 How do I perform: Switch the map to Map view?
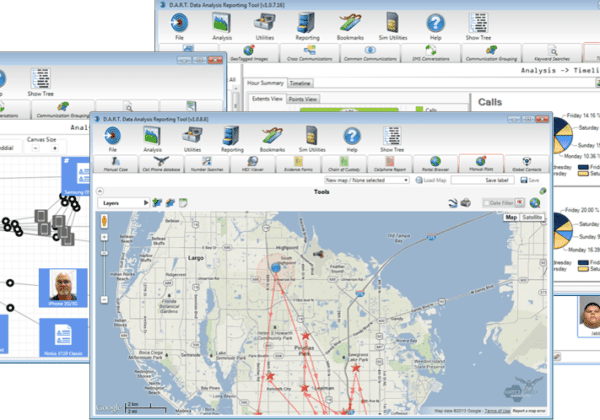[x=511, y=217]
